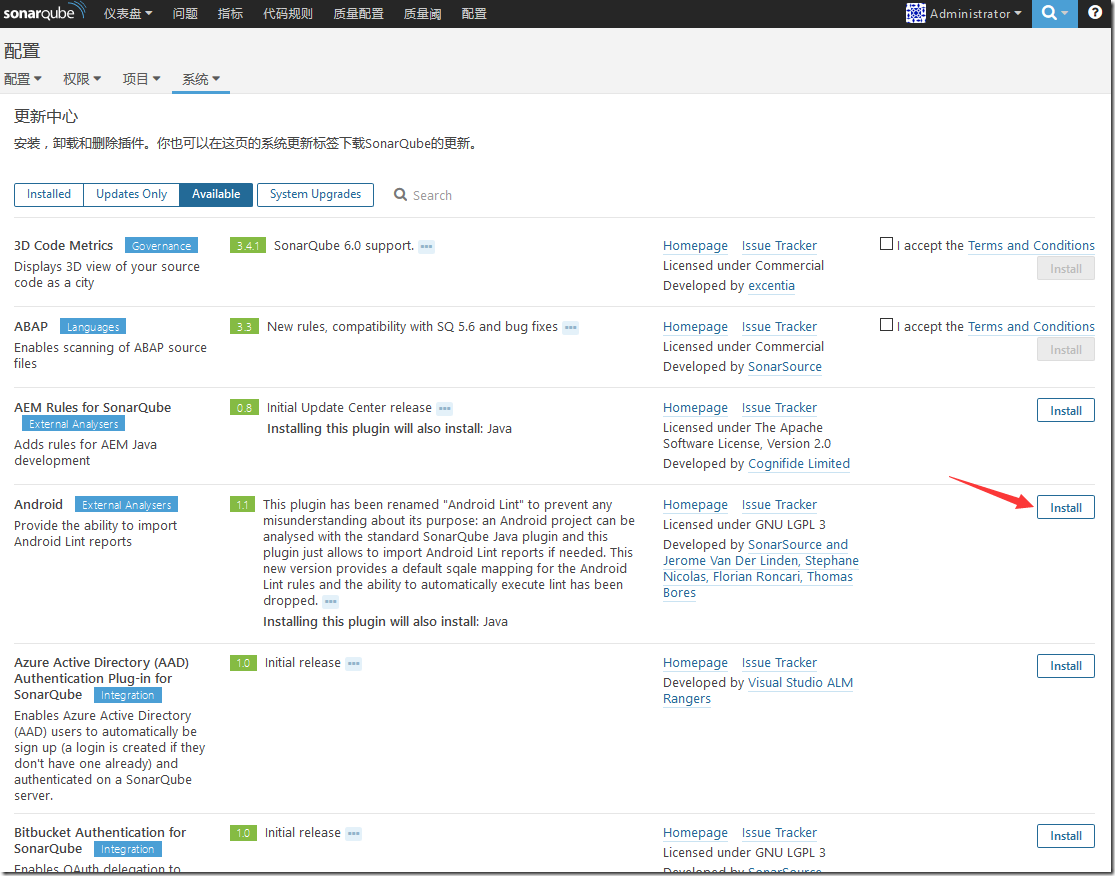
Task: Click the Governance category tag
Action: 161,246
